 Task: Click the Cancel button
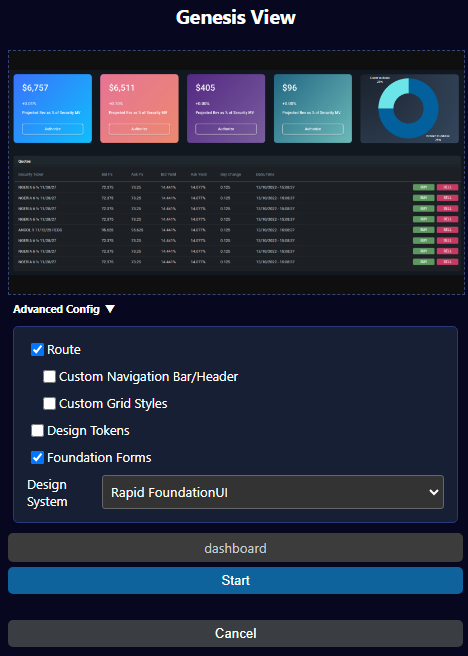pos(235,633)
